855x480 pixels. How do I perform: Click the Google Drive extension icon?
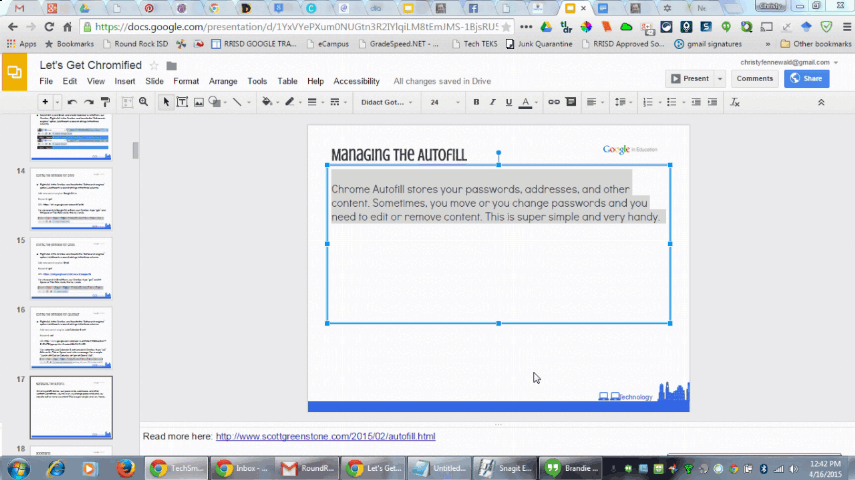546,26
